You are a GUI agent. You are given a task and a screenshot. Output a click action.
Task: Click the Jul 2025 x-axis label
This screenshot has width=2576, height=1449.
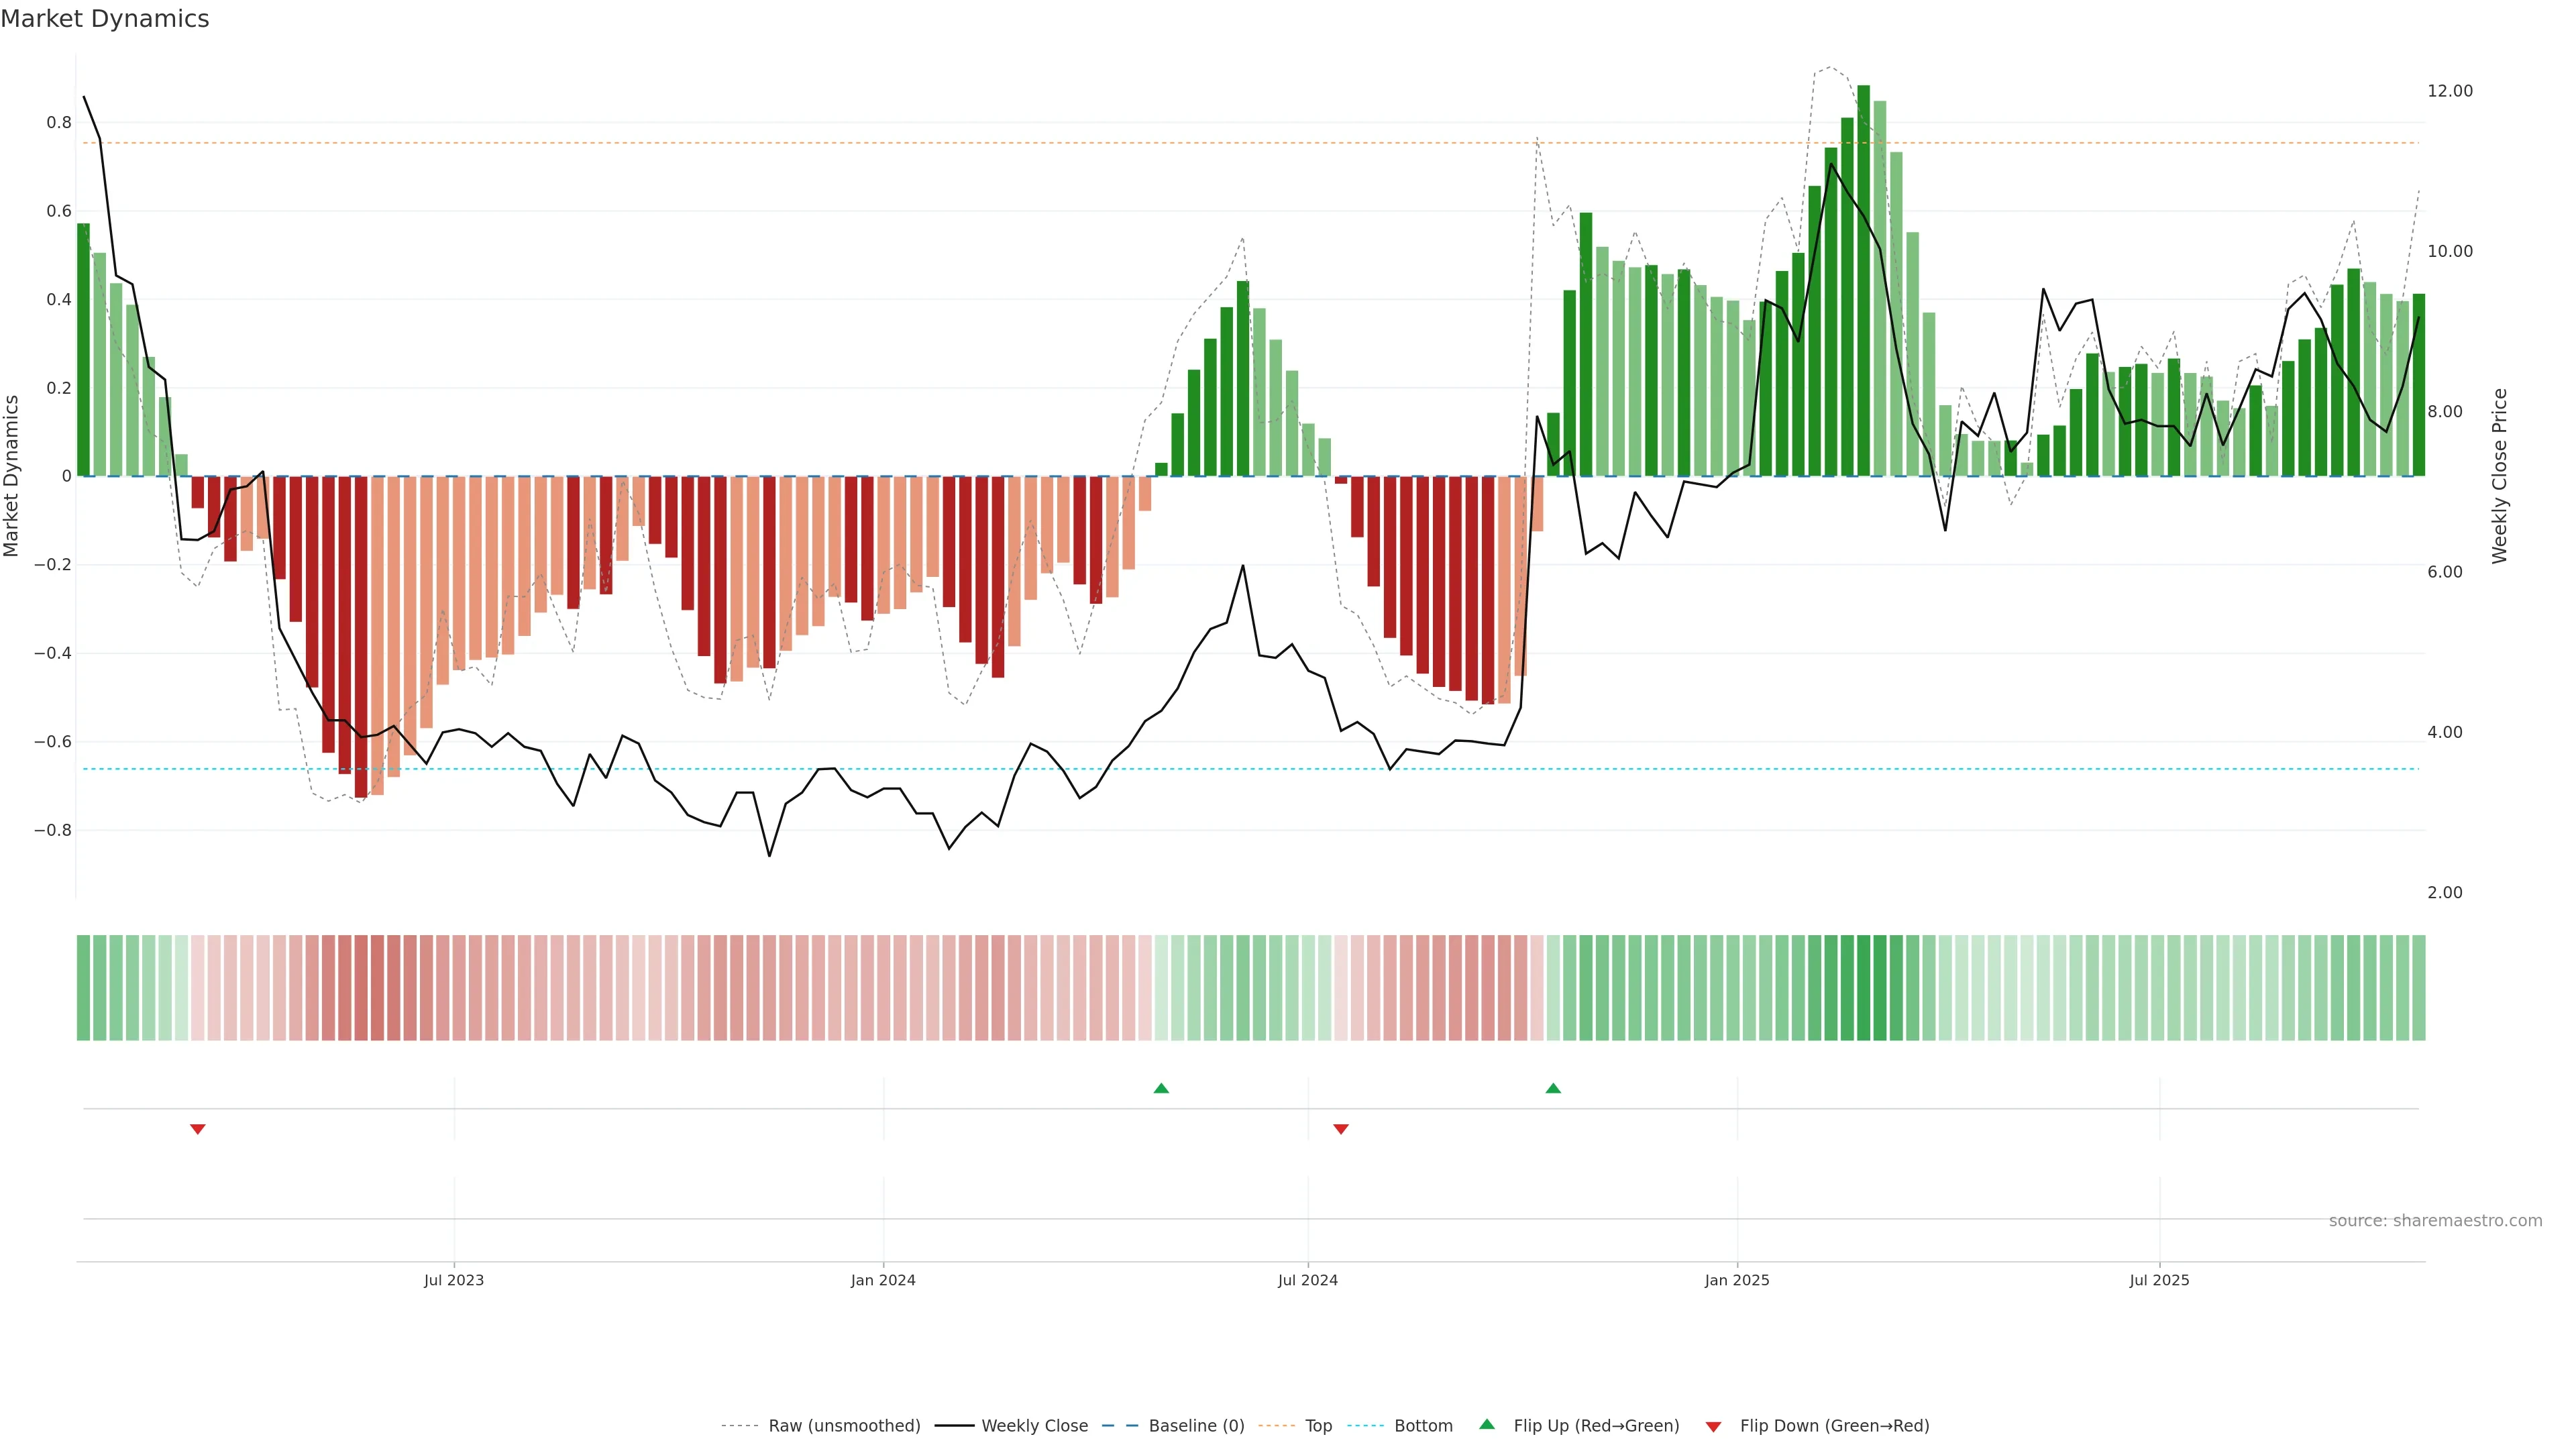click(2159, 1280)
